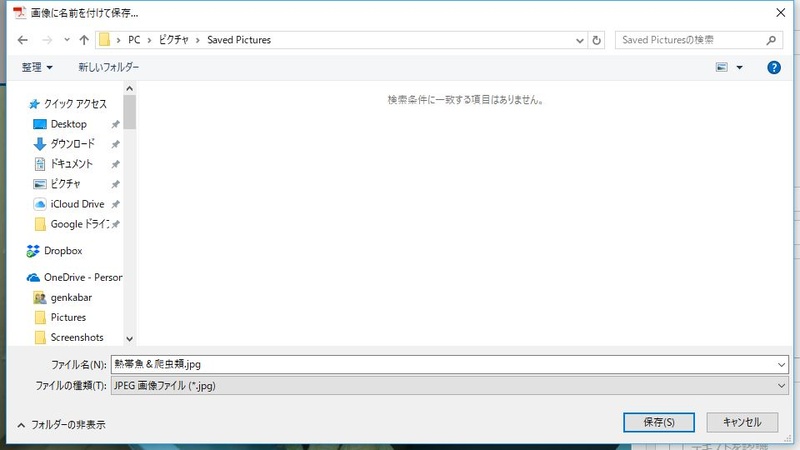Open the Screenshots folder

click(77, 337)
